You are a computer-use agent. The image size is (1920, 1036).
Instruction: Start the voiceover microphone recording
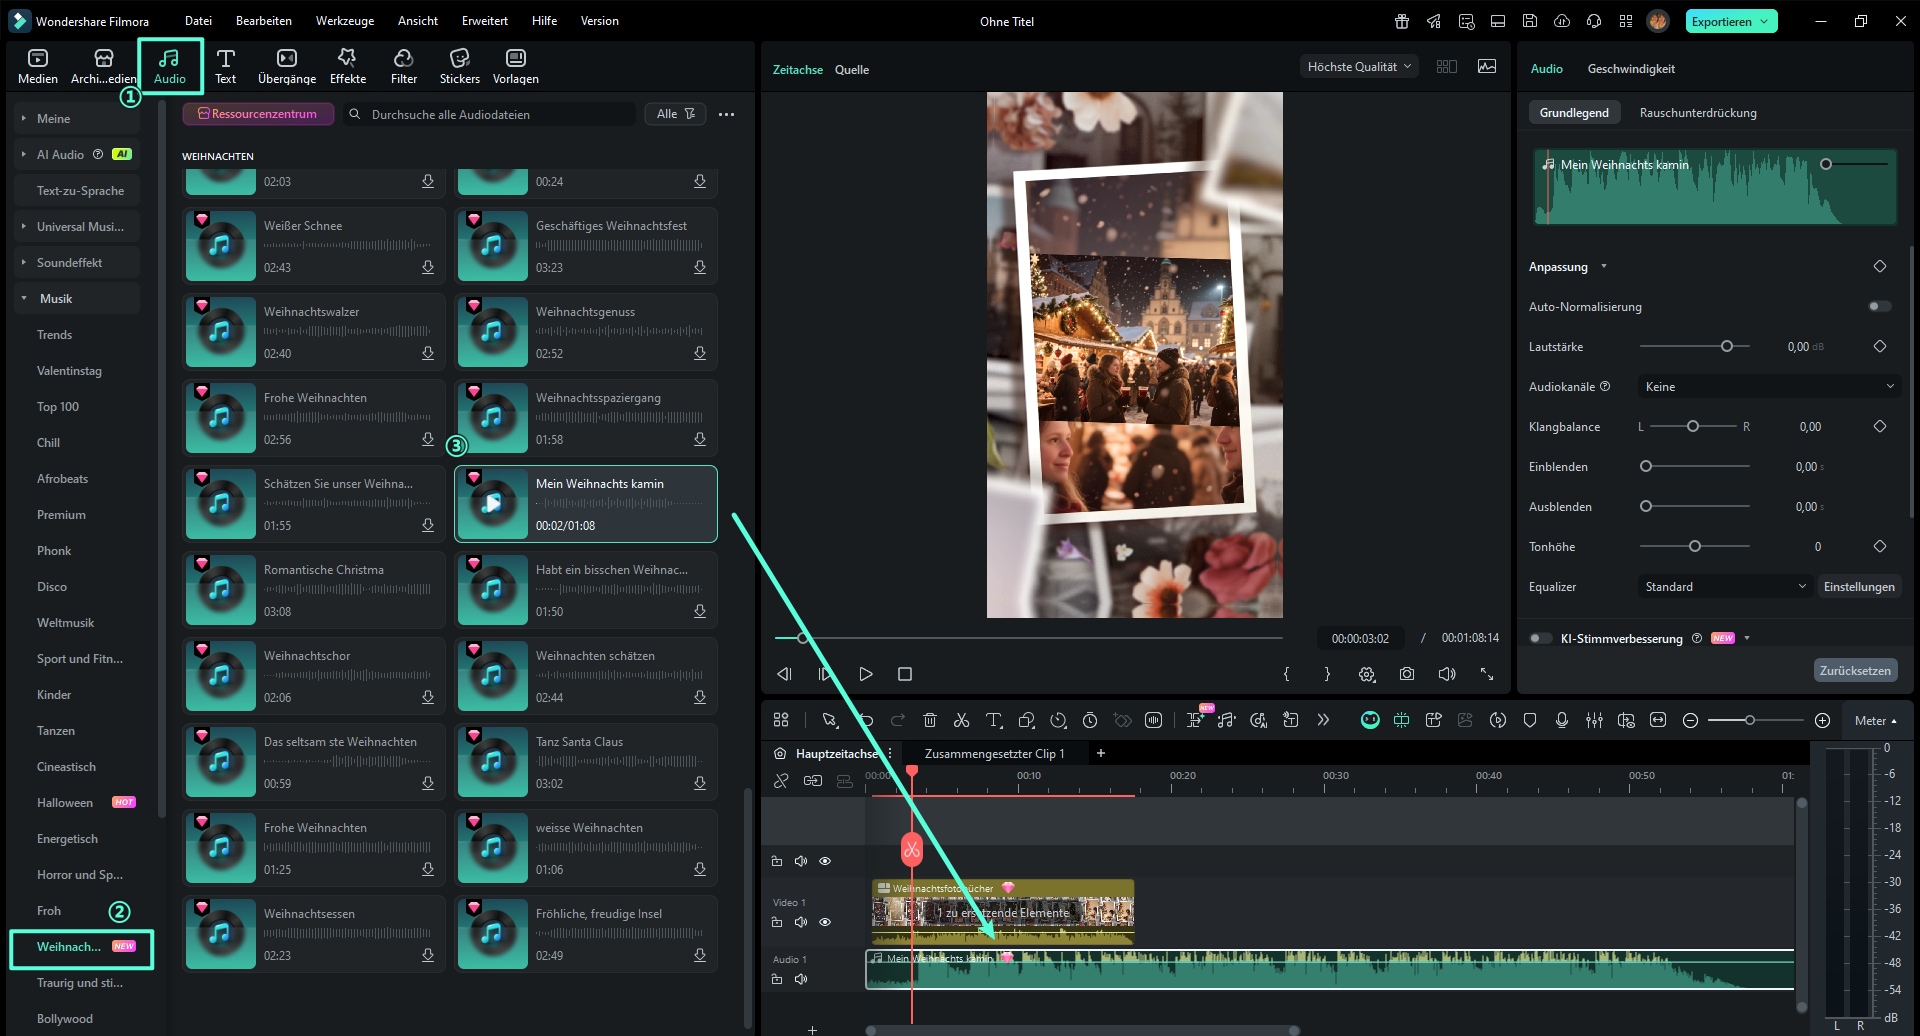point(1562,720)
